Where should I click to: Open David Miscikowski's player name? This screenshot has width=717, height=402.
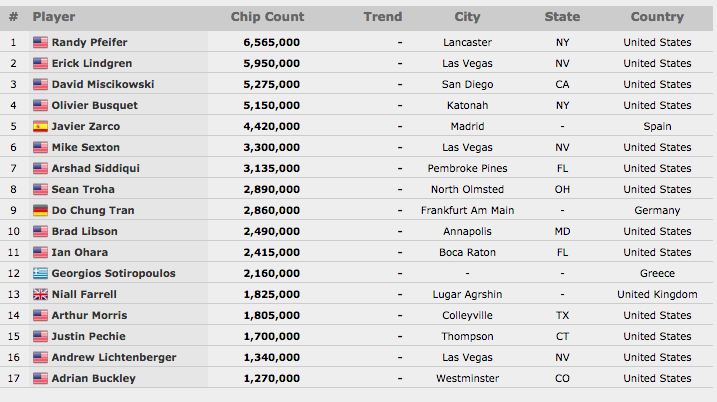click(x=103, y=84)
